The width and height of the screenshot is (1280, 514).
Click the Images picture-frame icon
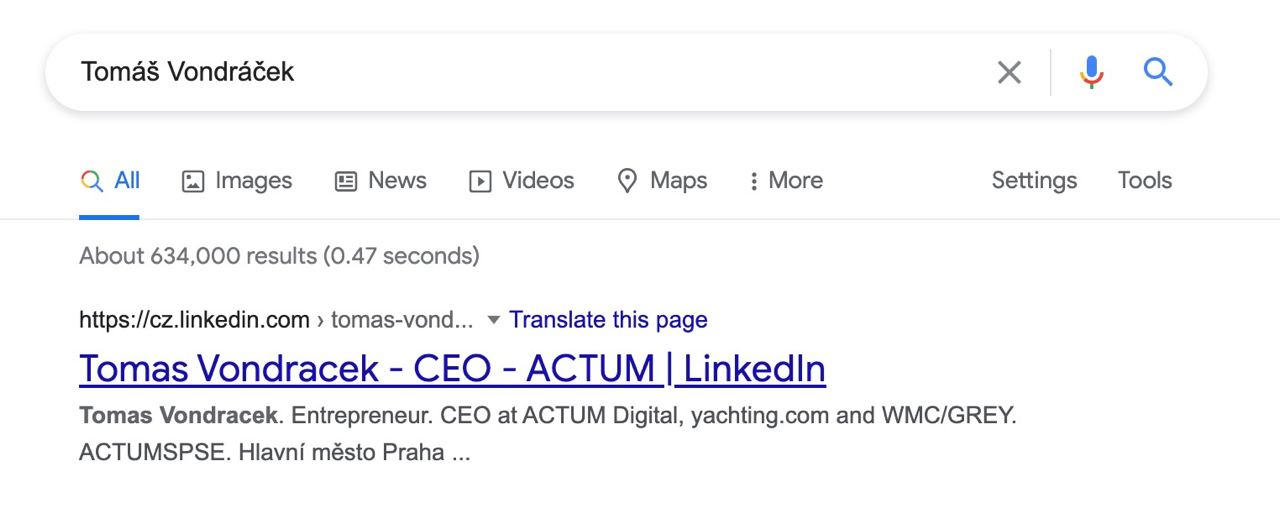pos(193,181)
